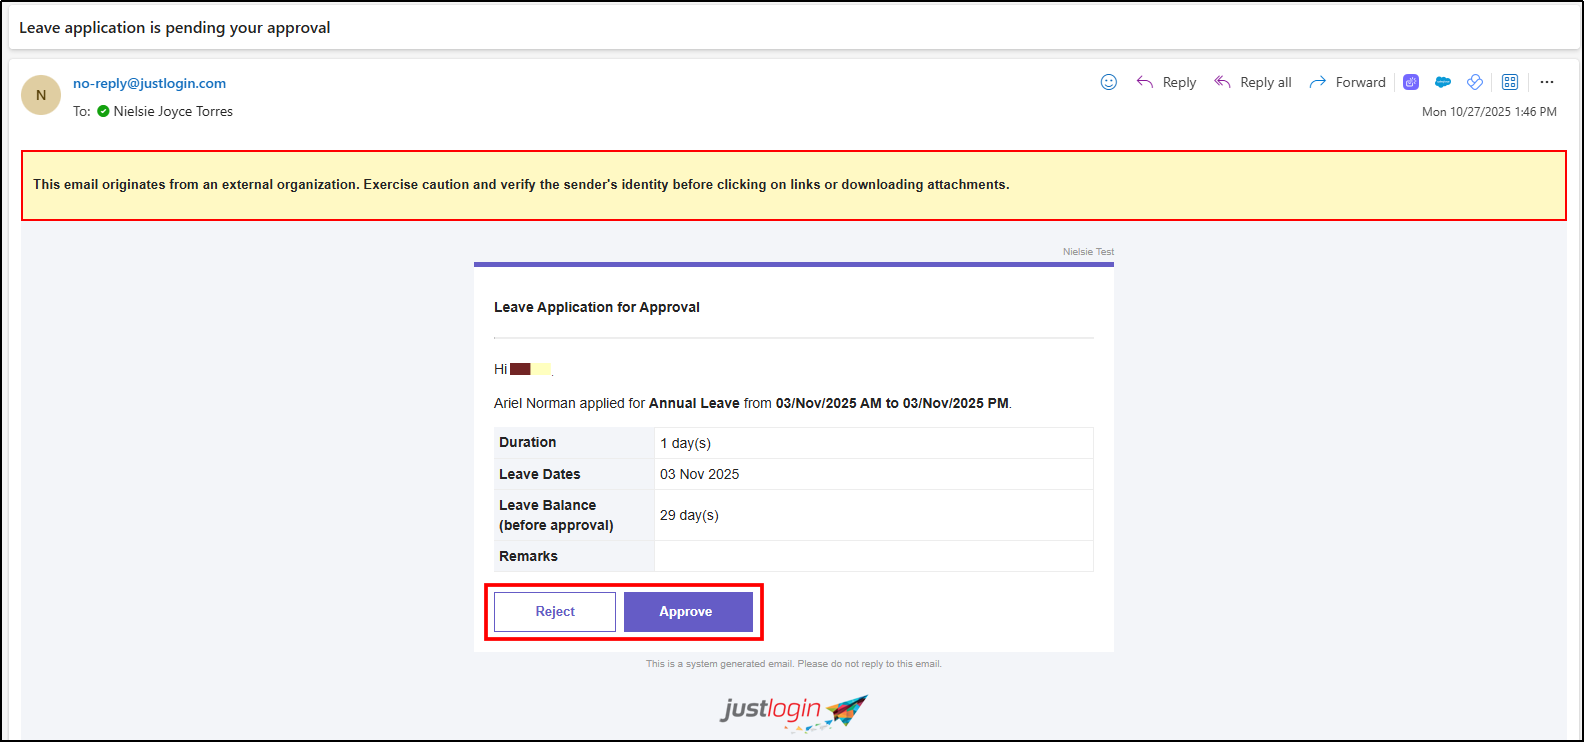Select the 1 day(s) duration value
This screenshot has height=743, width=1585.
pyautogui.click(x=685, y=443)
